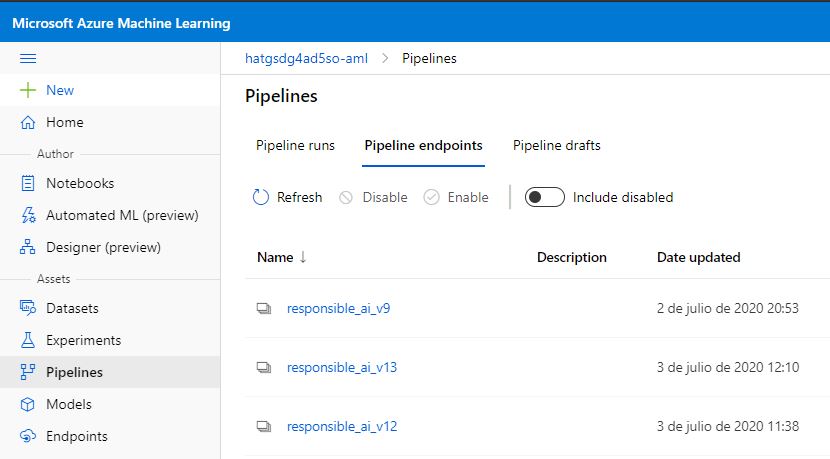Switch to the Pipeline runs tab
Screen dimensions: 830x459
click(x=295, y=146)
